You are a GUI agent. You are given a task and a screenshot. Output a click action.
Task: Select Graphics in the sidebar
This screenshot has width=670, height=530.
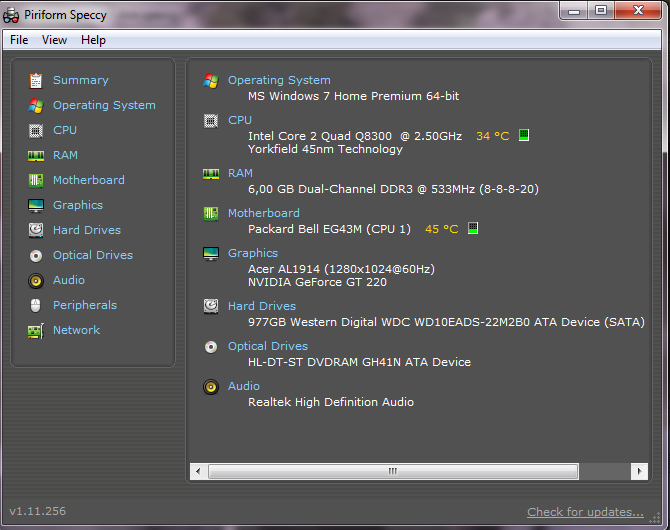tap(78, 205)
